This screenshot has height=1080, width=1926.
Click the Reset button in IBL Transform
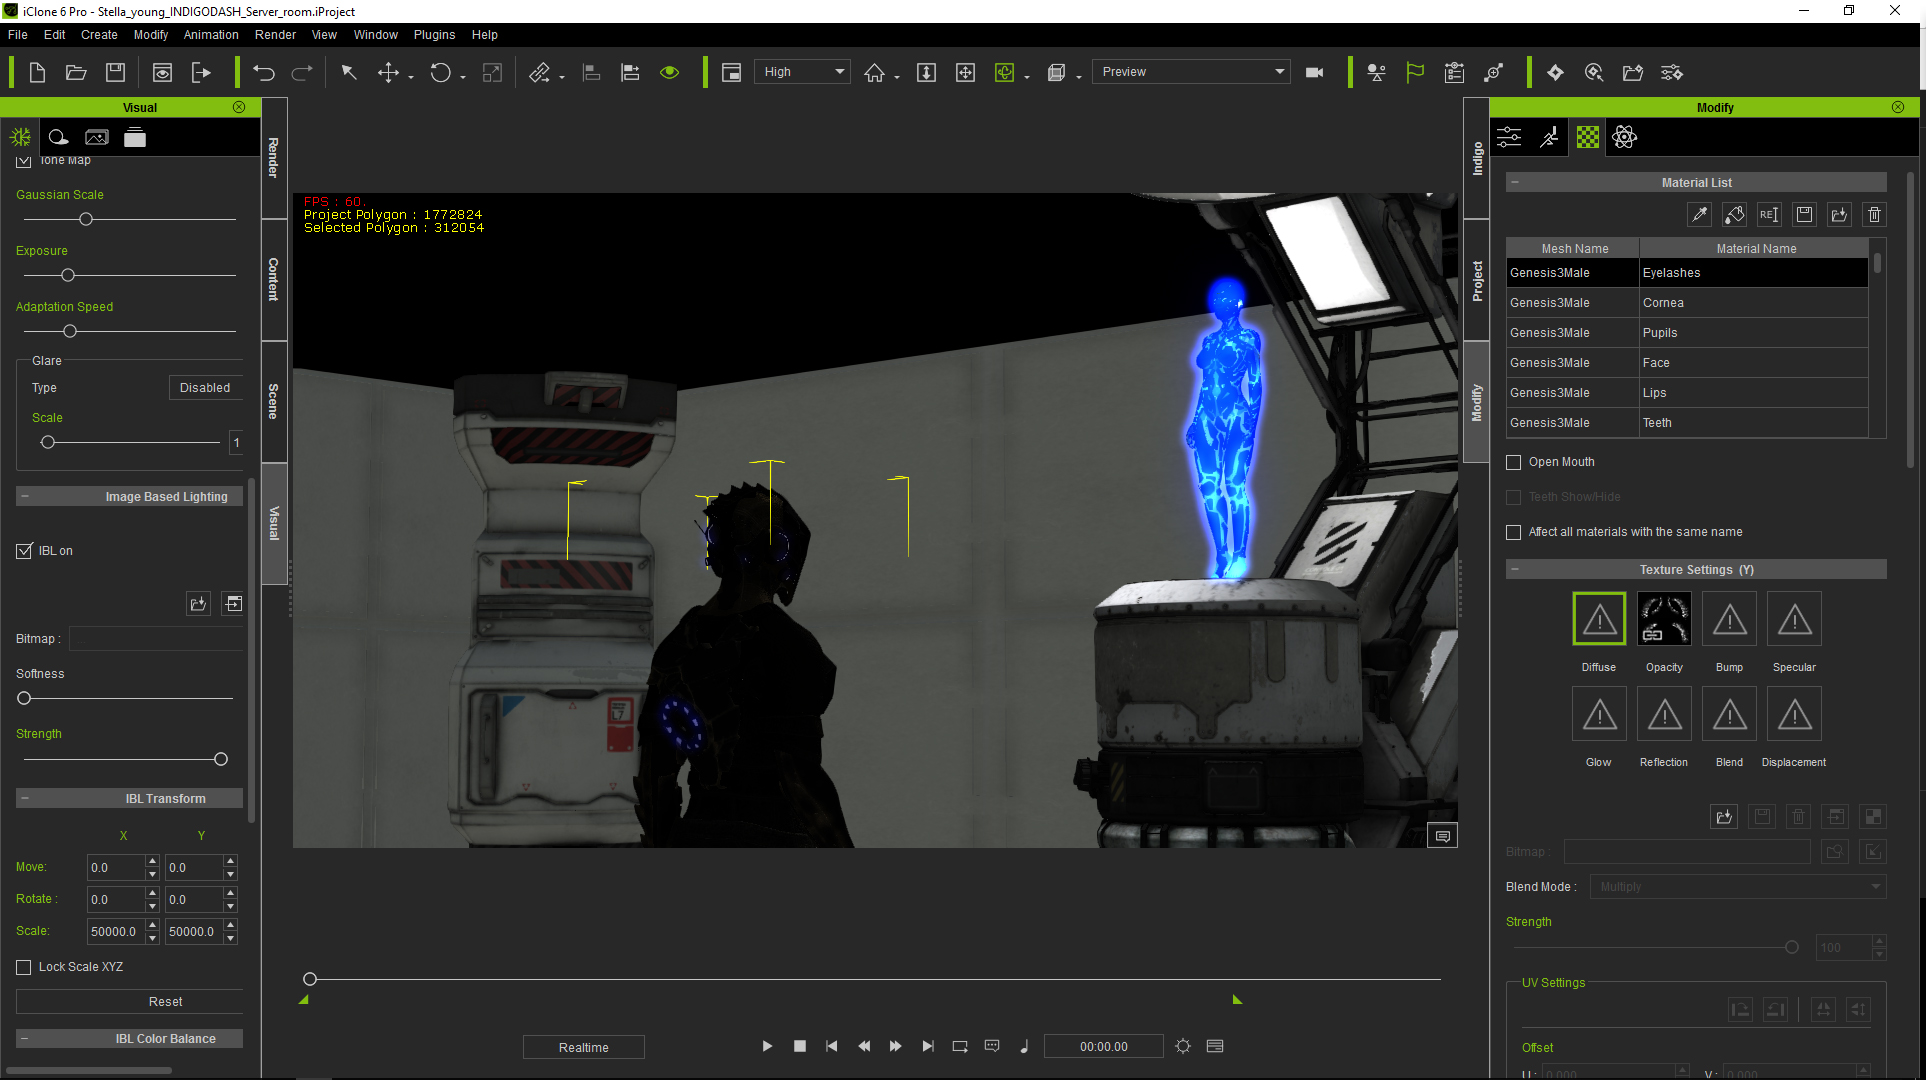point(130,1001)
